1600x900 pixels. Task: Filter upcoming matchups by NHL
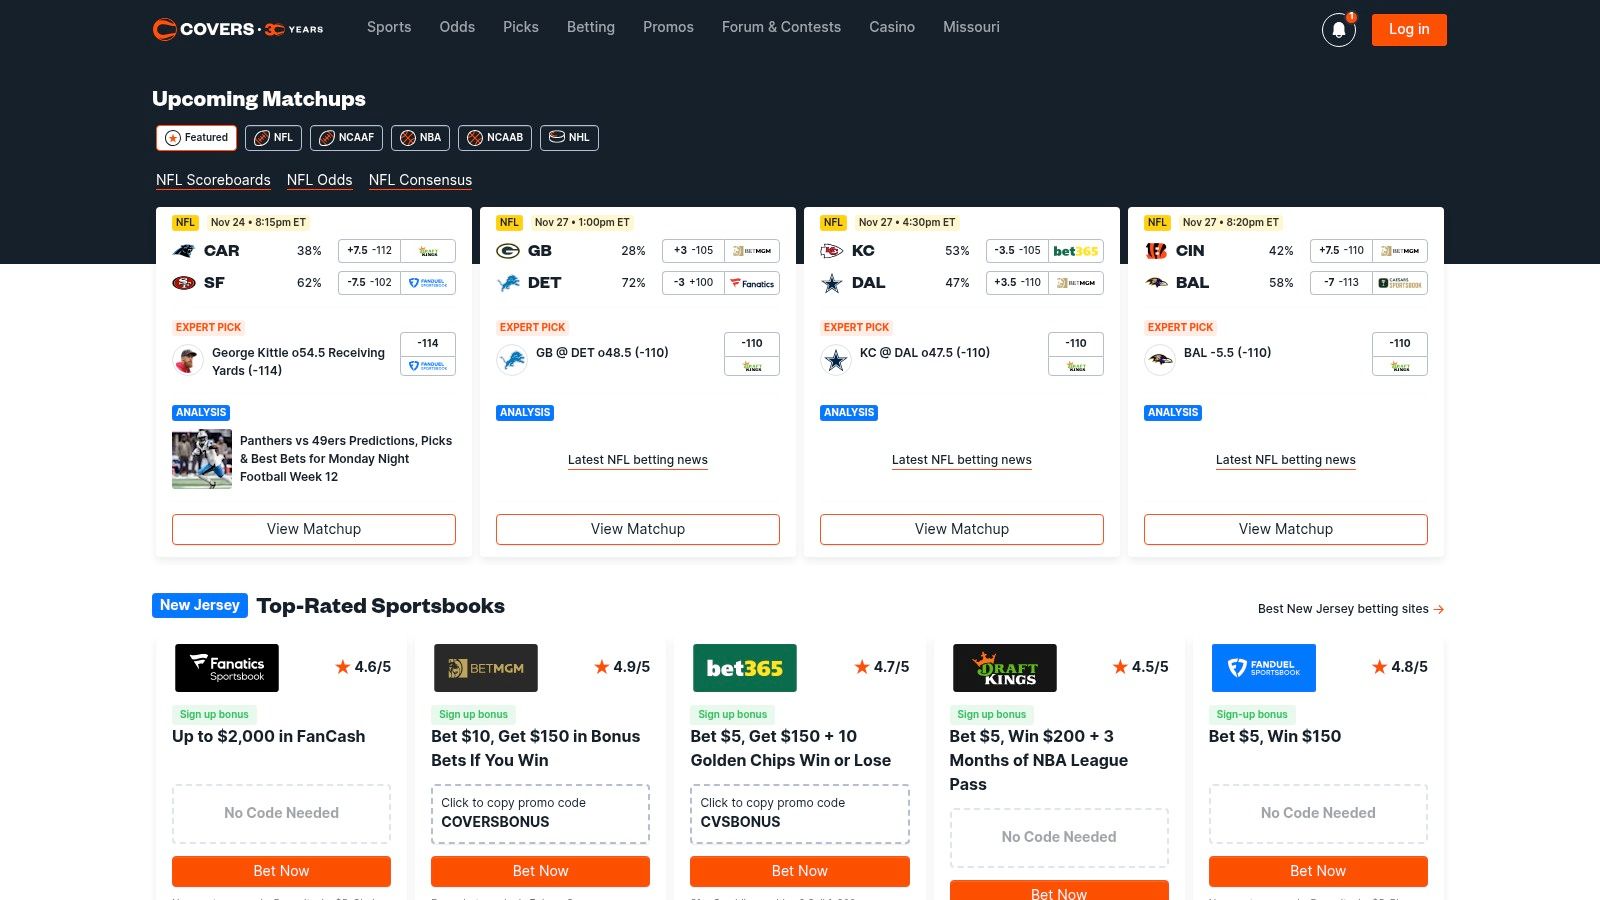pos(569,138)
